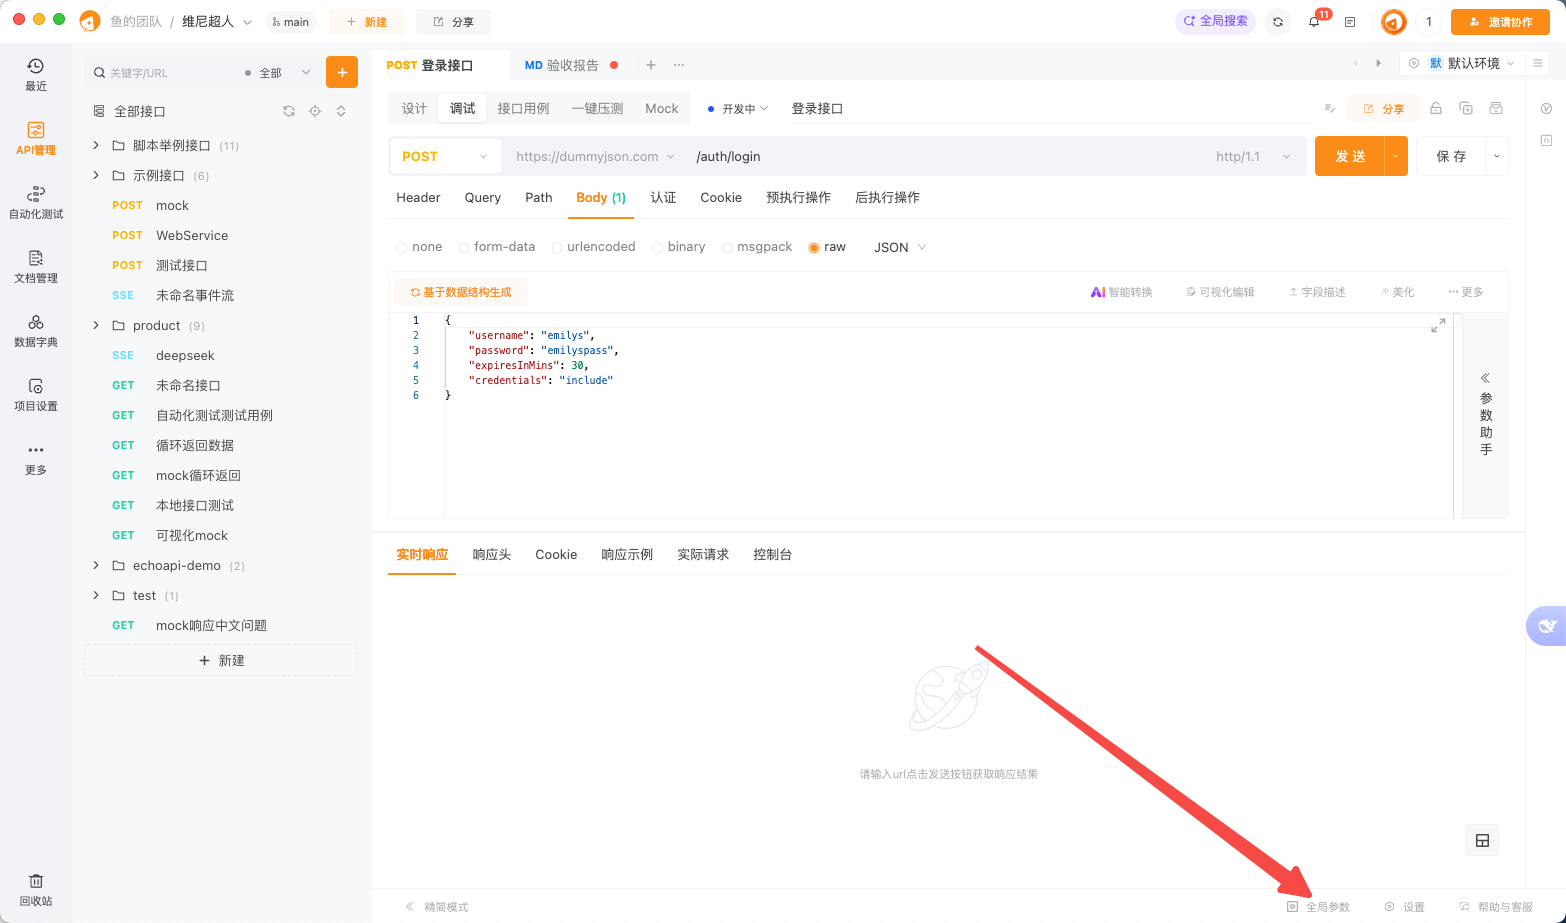The image size is (1566, 923).
Task: Locate current API with target icon
Action: pos(315,111)
